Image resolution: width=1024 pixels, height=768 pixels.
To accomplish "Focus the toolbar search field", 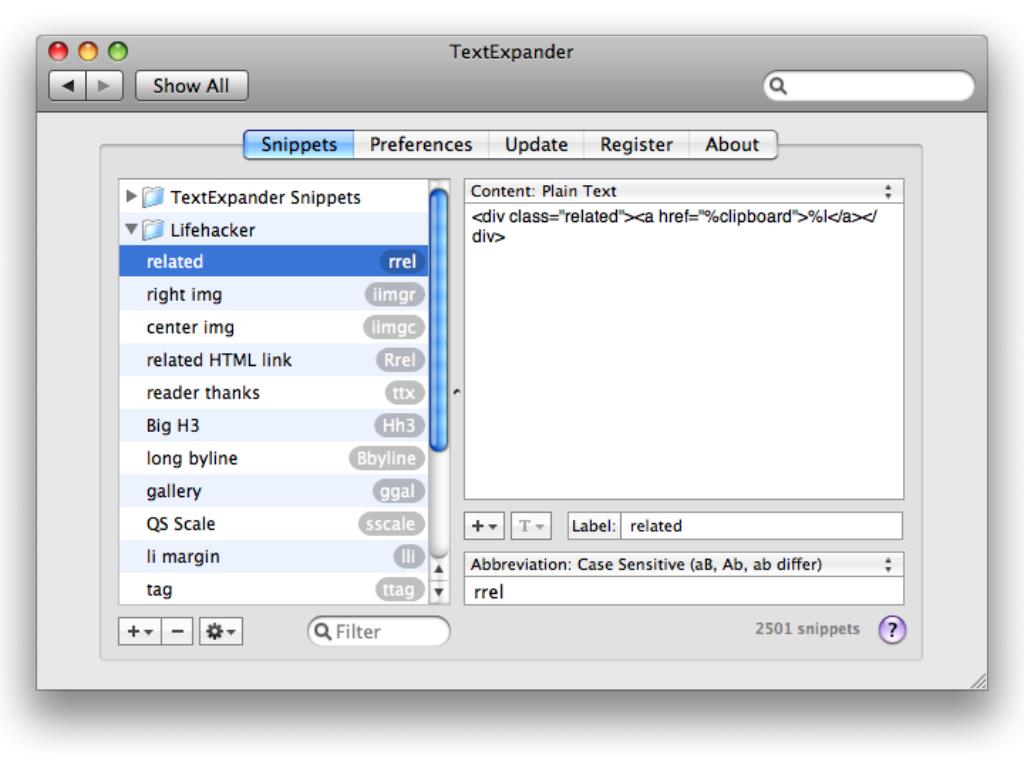I will pyautogui.click(x=869, y=86).
